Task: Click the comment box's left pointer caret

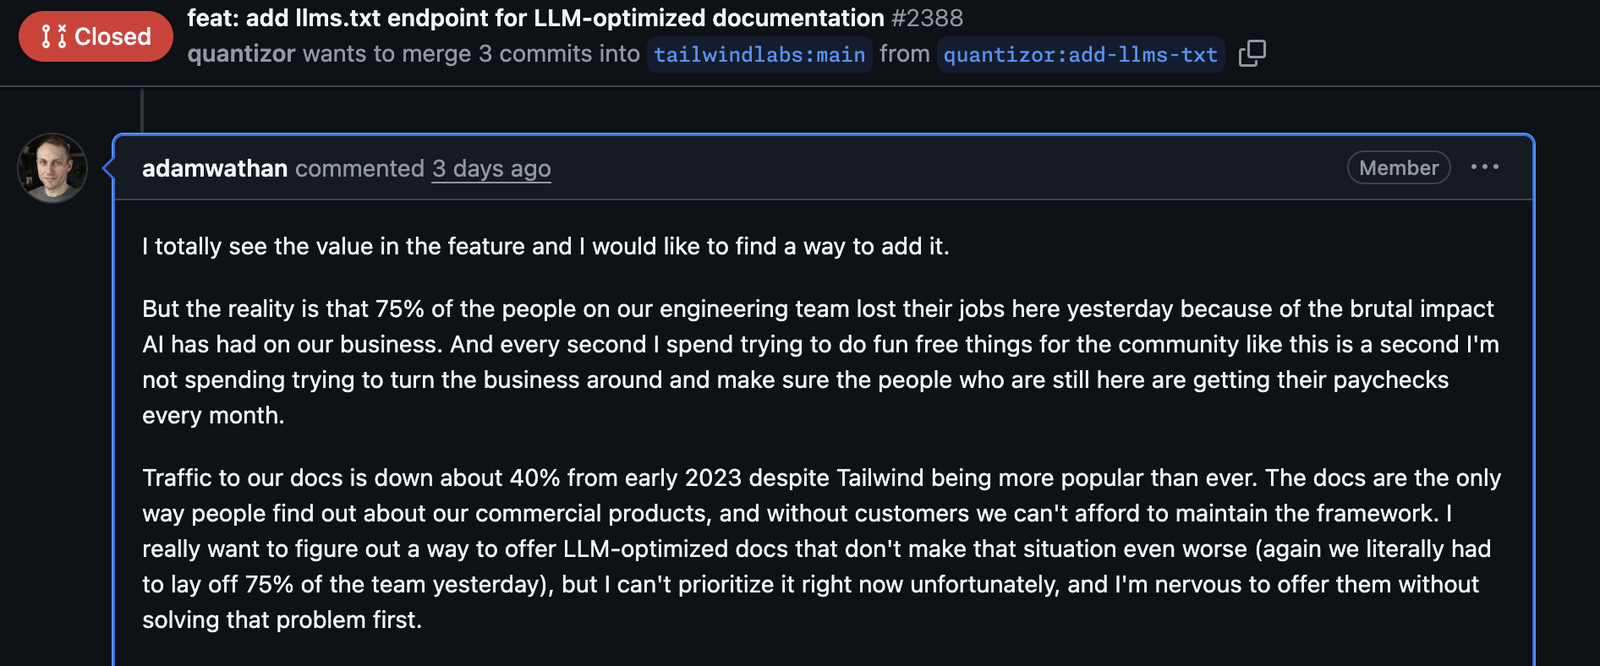Action: coord(108,168)
